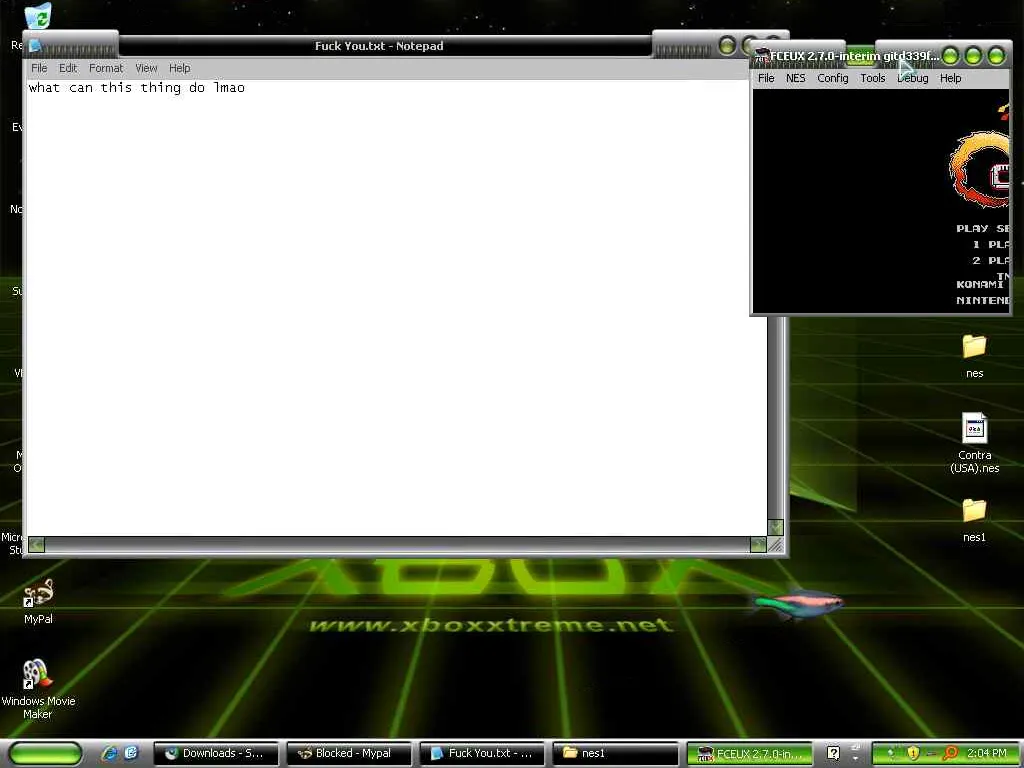This screenshot has height=768, width=1024.
Task: Click the orange magnifier tray icon
Action: 950,753
